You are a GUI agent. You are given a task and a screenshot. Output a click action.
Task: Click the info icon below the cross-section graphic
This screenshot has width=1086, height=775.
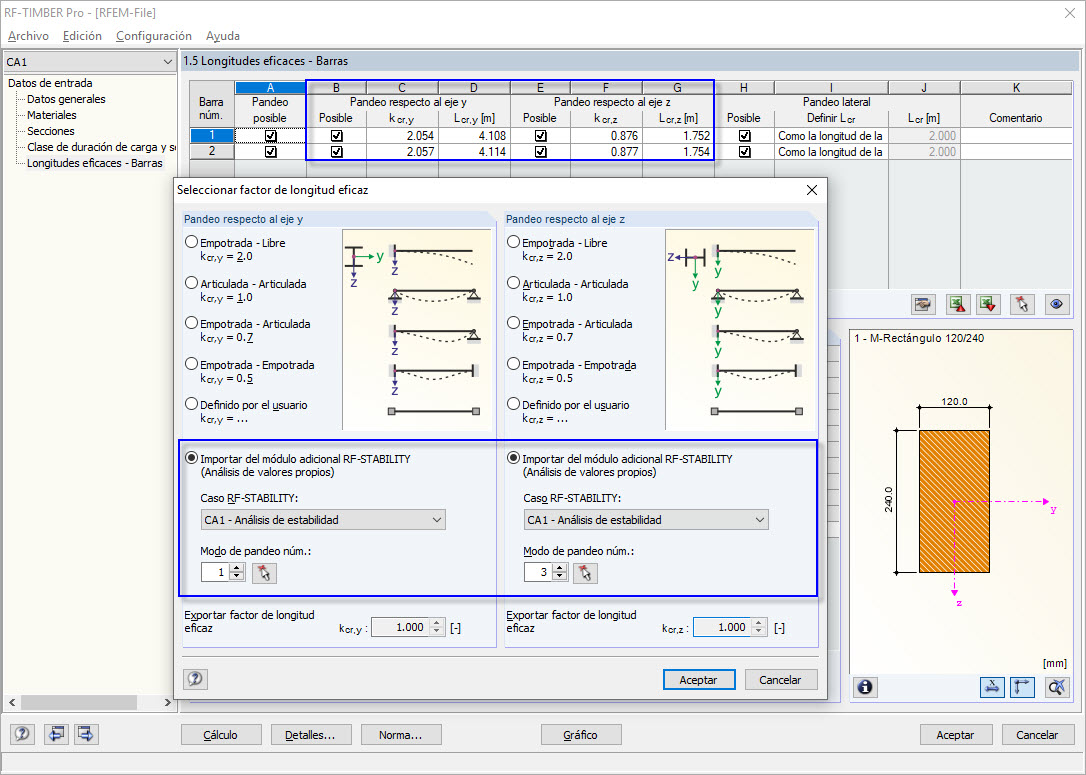pos(865,687)
